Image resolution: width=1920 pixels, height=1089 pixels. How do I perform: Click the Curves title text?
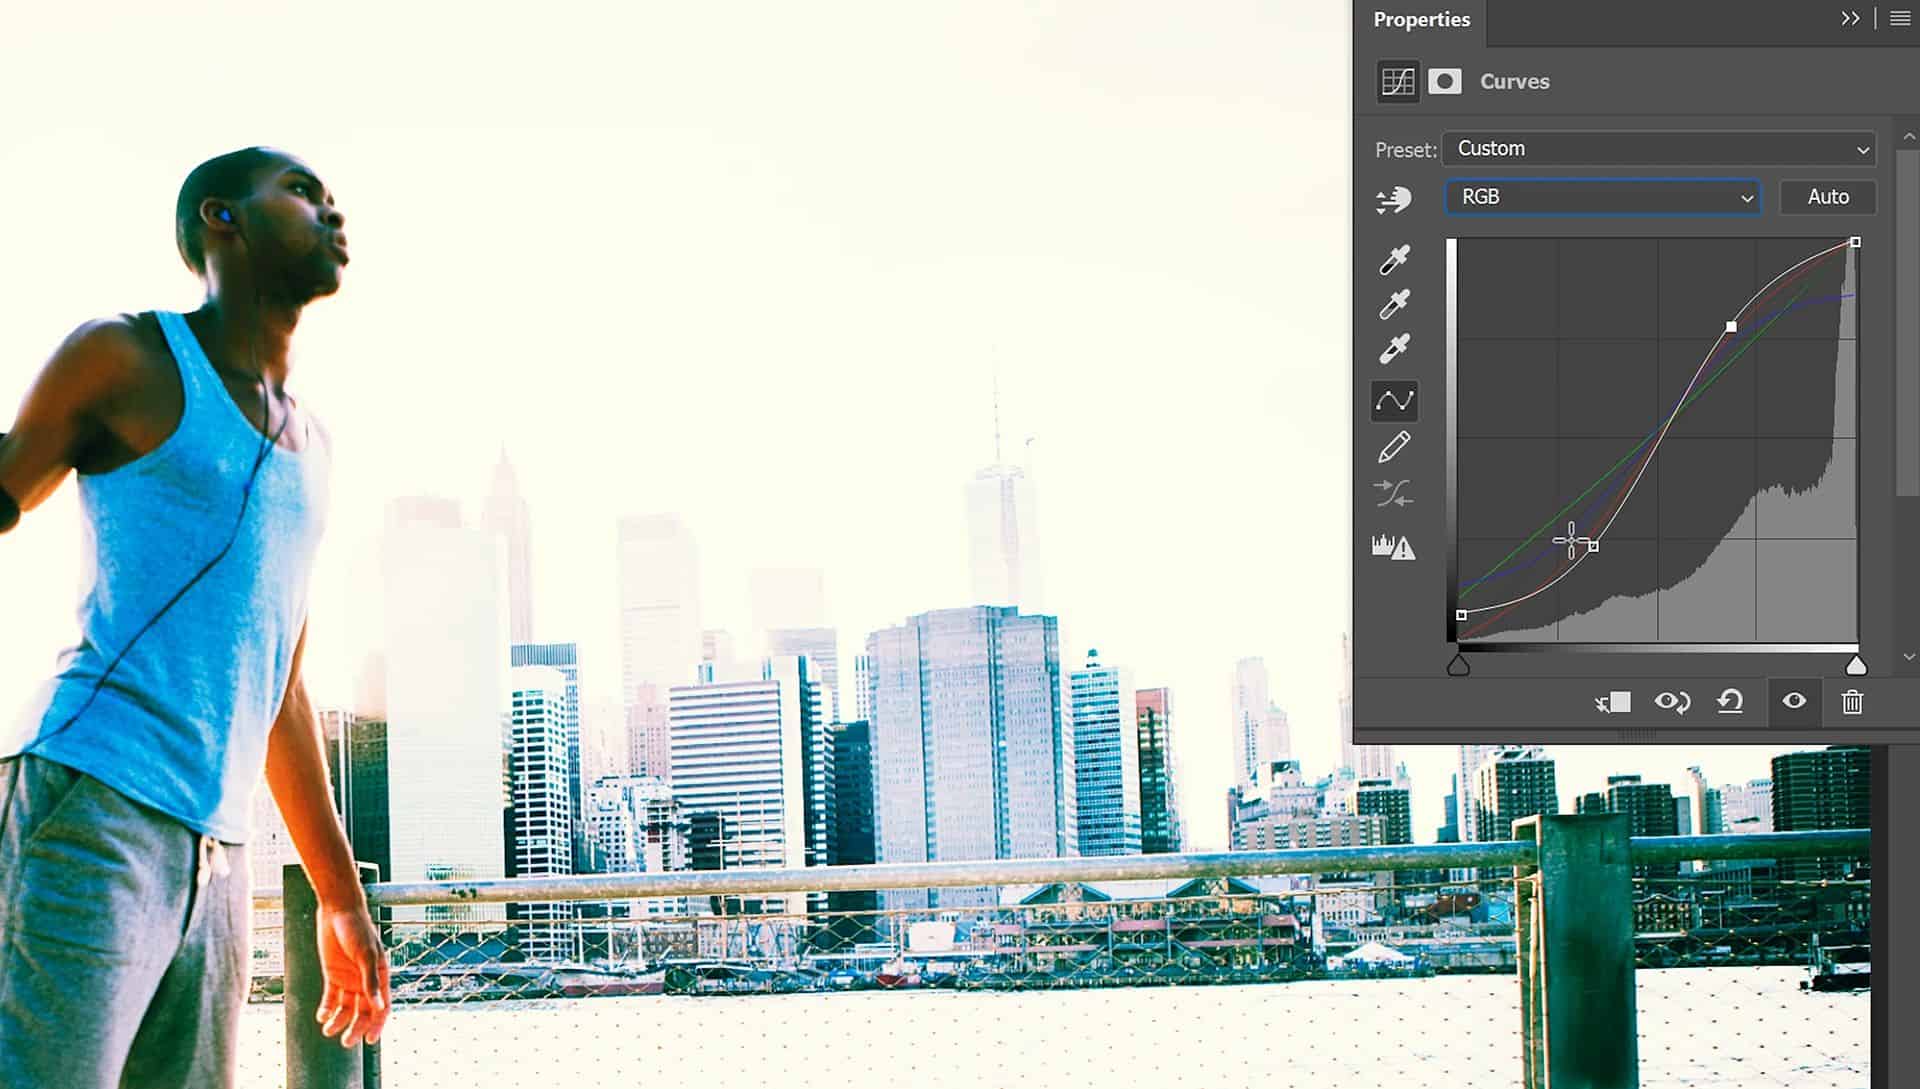coord(1514,82)
